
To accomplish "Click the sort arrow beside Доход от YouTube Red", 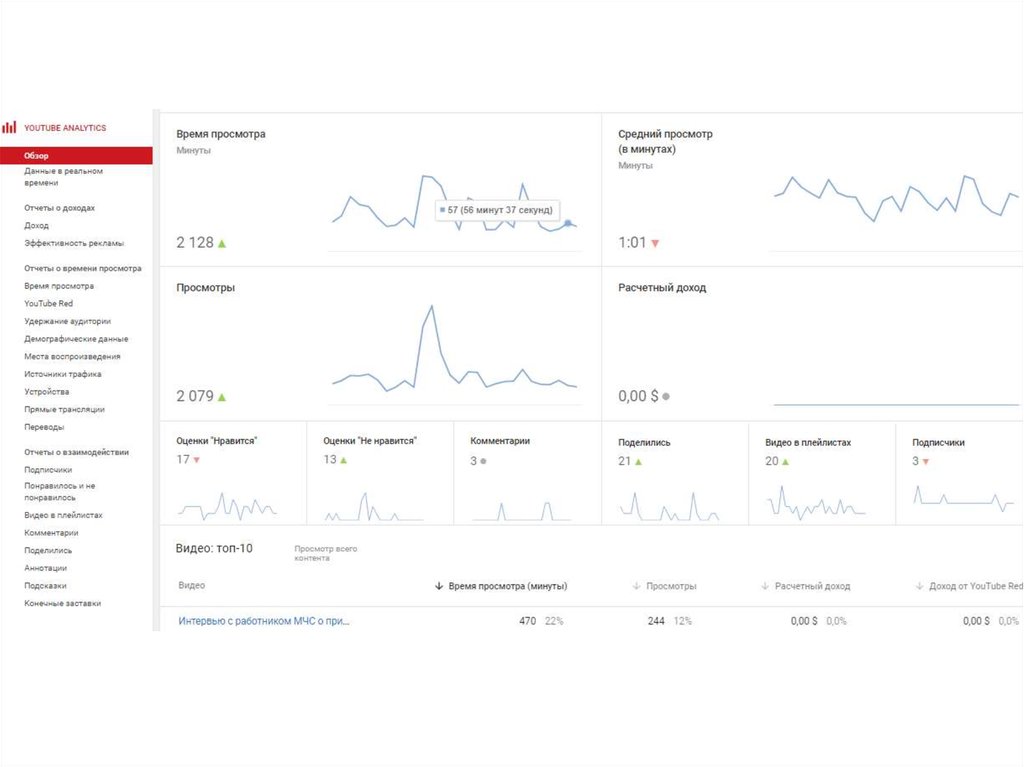I will click(919, 586).
